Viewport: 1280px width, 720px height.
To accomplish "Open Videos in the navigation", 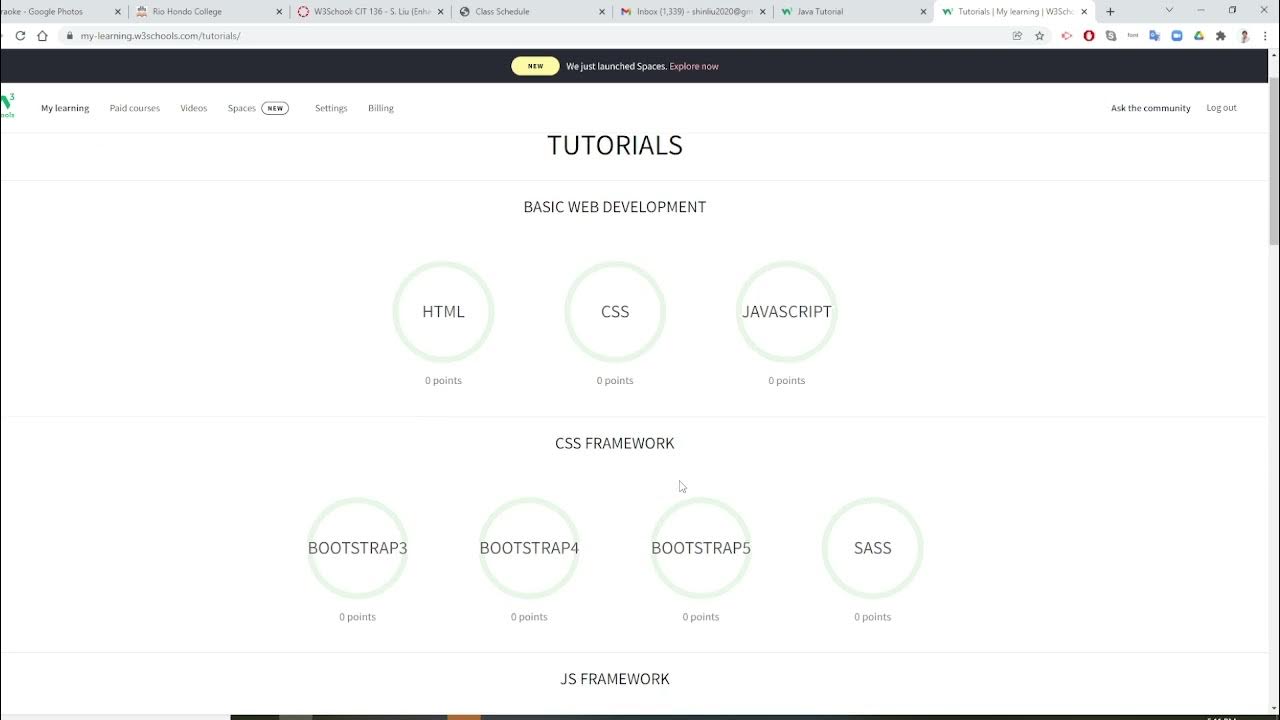I will 194,108.
